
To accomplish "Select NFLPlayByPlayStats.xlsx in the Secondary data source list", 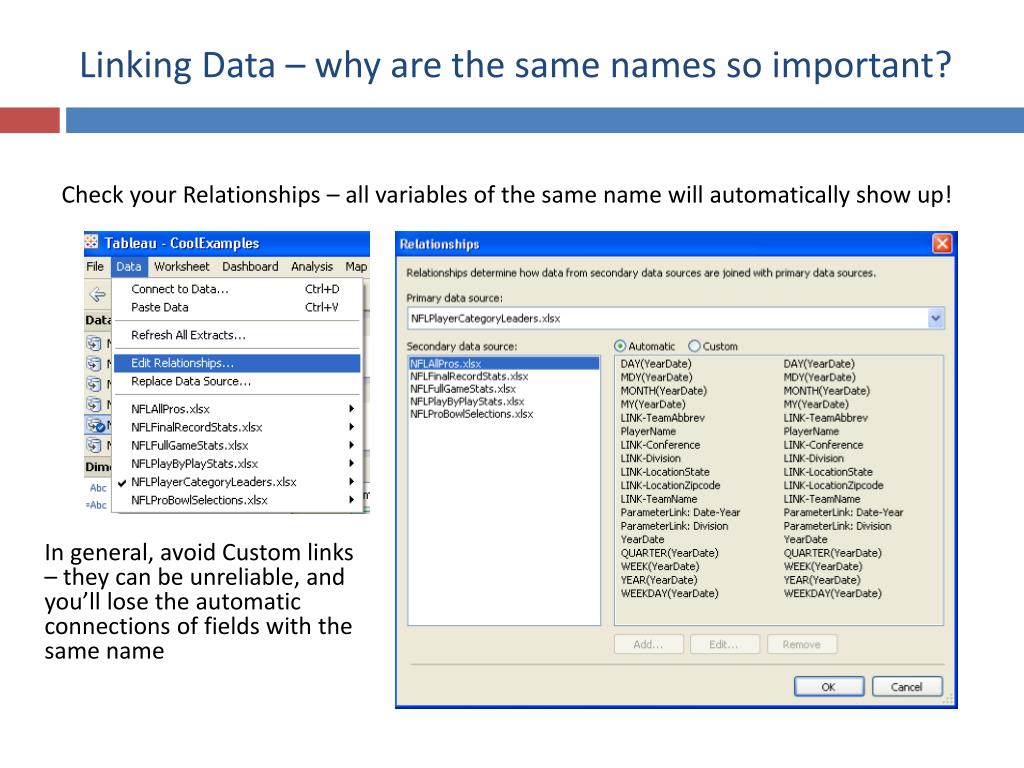I will [467, 402].
